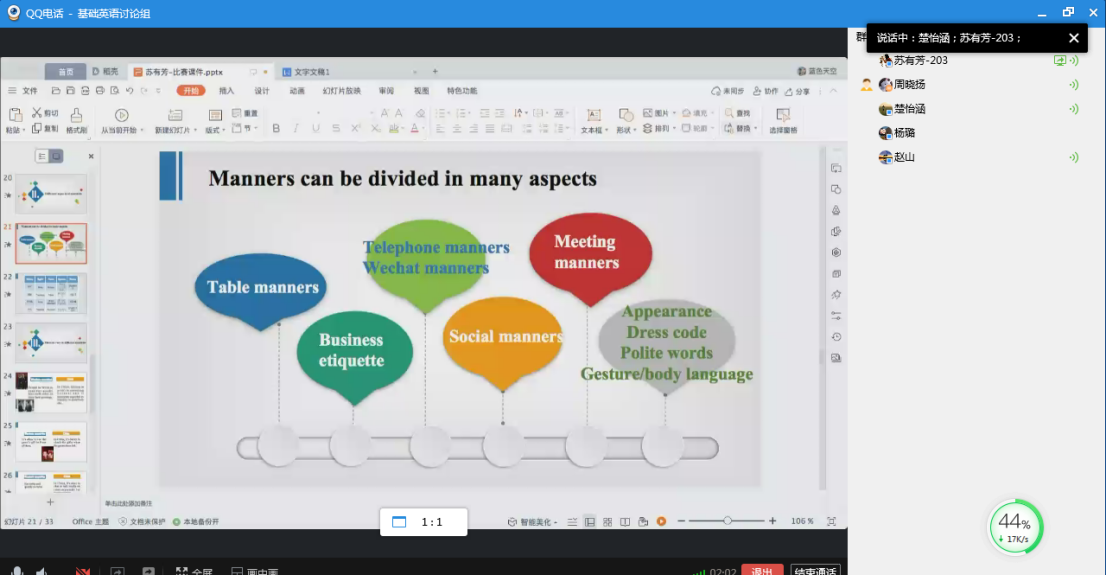Viewport: 1106px width, 575px height.
Task: Open the Animation (动画) ribbon tab
Action: 297,91
